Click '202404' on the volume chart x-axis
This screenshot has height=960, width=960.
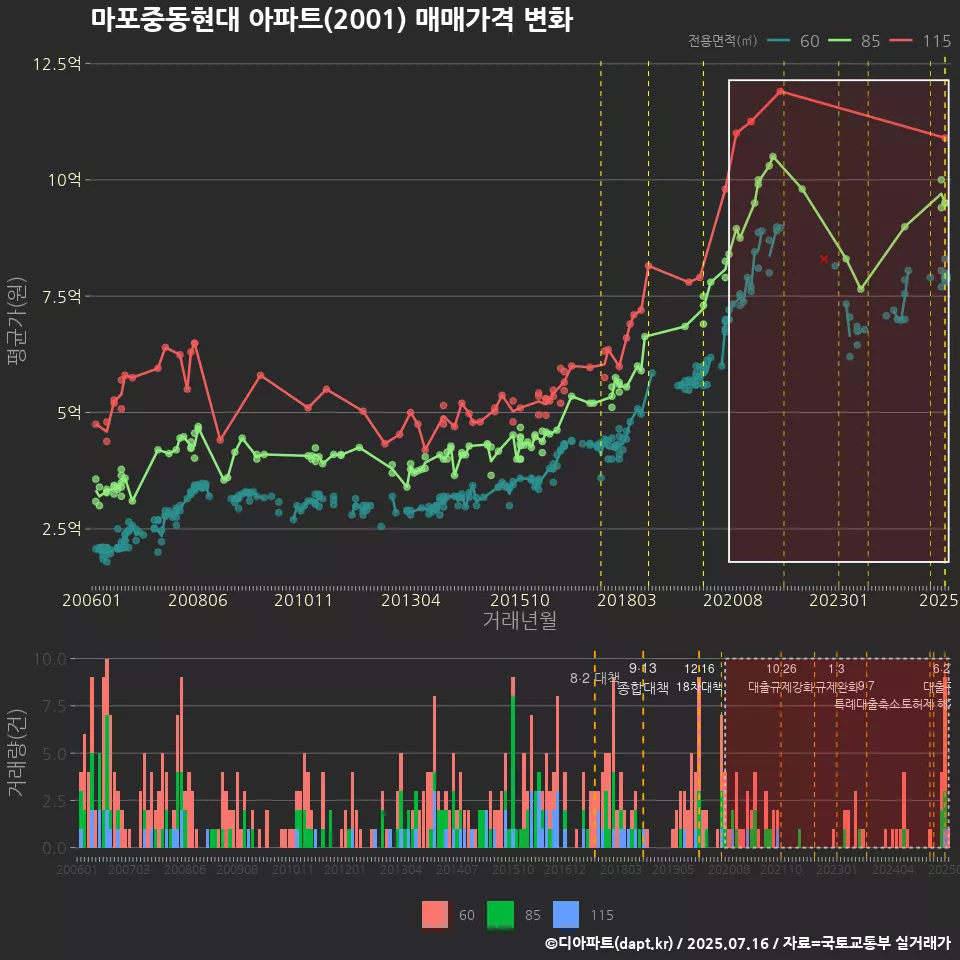coord(893,869)
